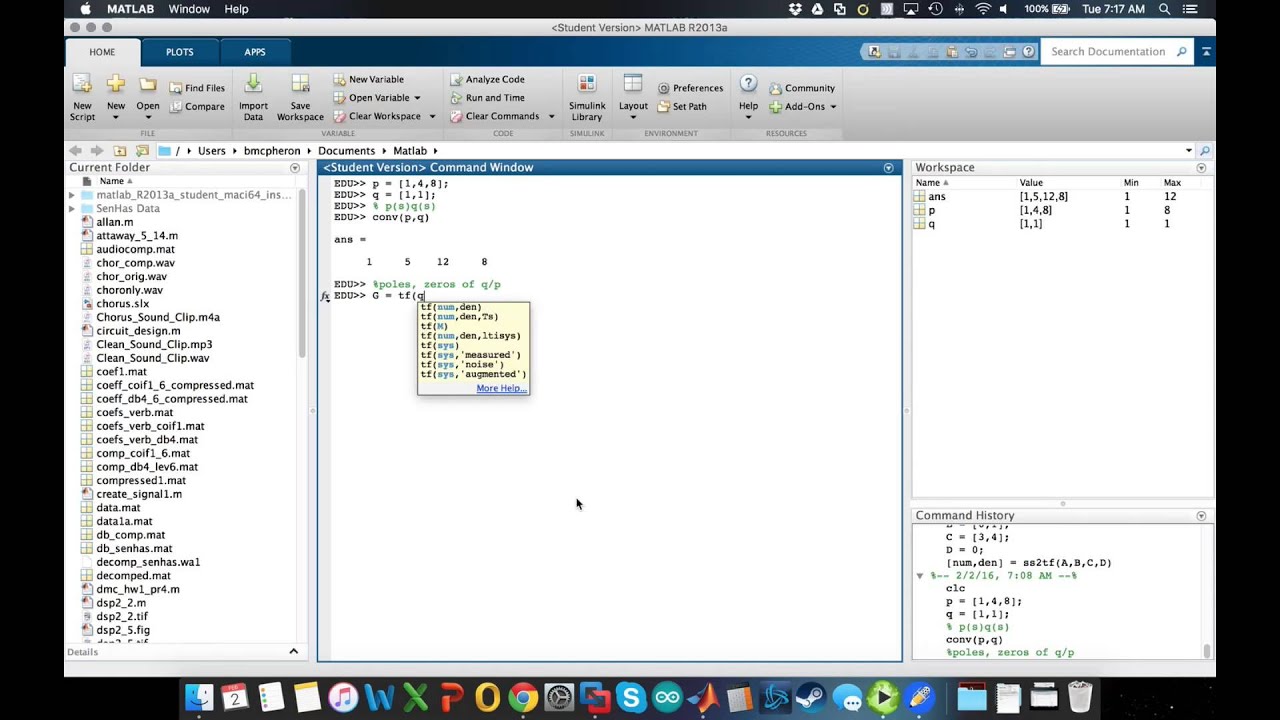1280x720 pixels.
Task: Run the Analyze Code tool
Action: click(x=487, y=79)
